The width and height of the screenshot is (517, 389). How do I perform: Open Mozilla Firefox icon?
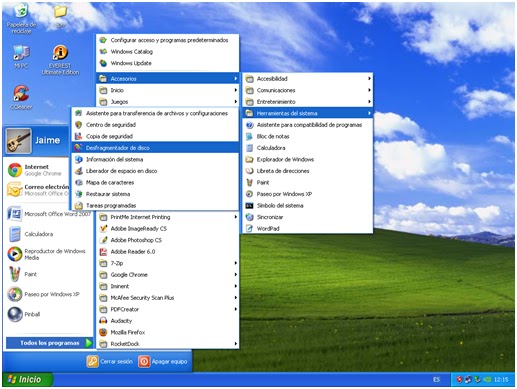[103, 332]
